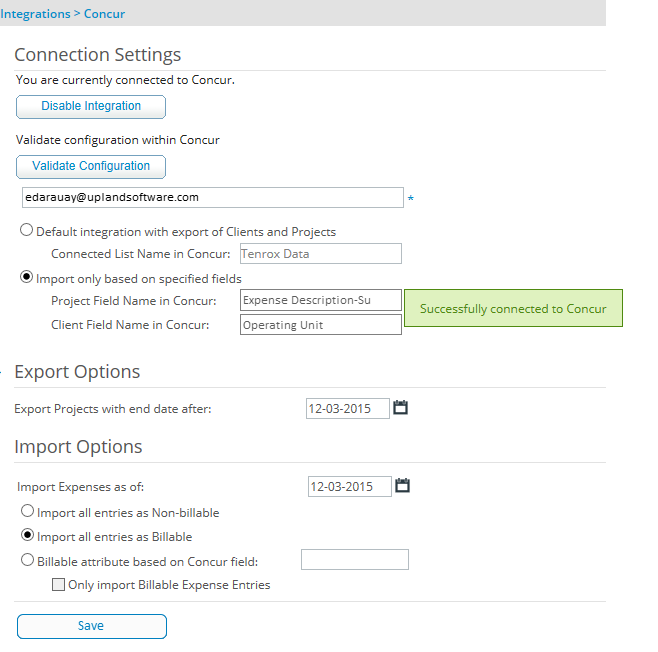Click 'You are currently connected to Concur.' text
The height and width of the screenshot is (652, 658).
tap(125, 80)
